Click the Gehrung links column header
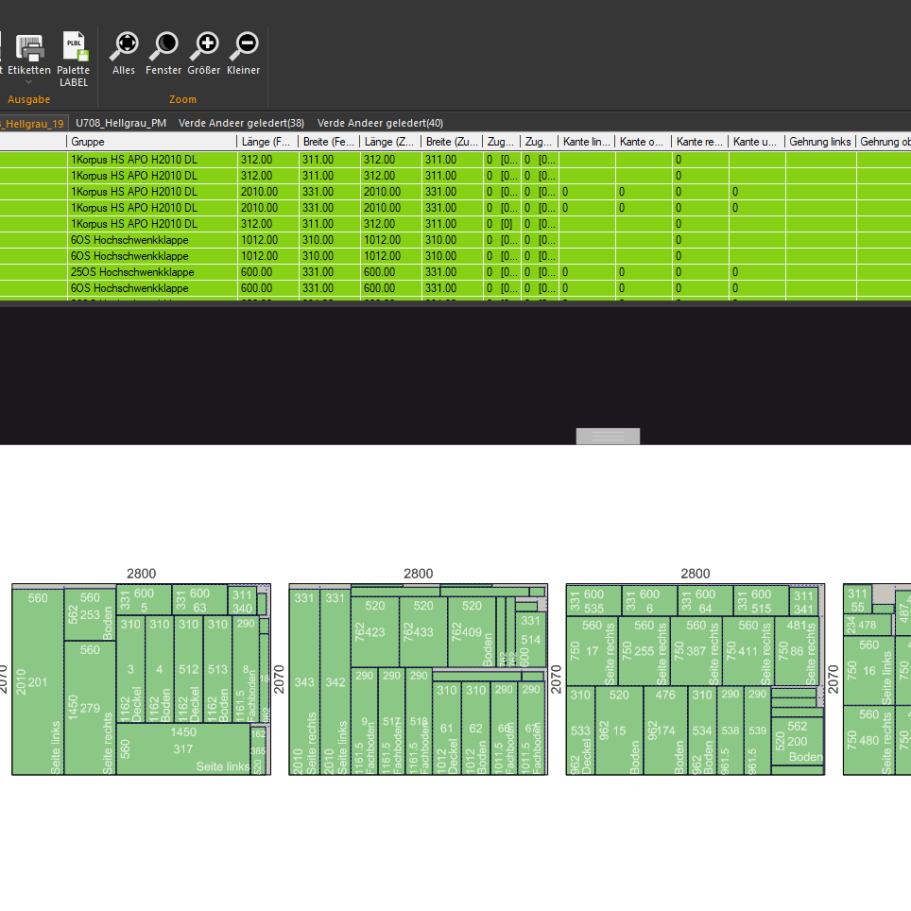 (x=819, y=142)
